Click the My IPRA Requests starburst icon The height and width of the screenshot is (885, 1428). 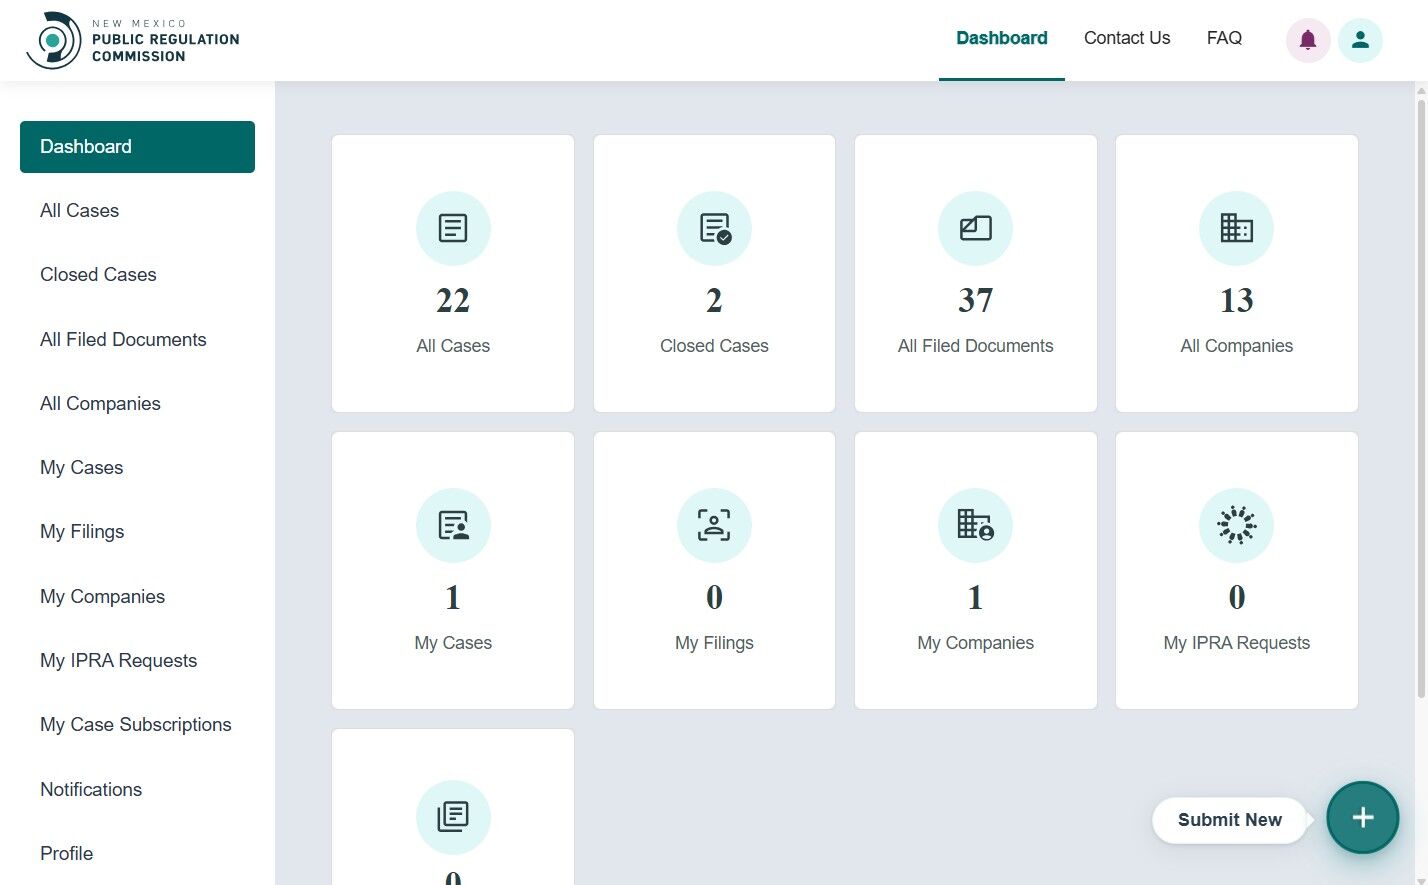[x=1236, y=525]
